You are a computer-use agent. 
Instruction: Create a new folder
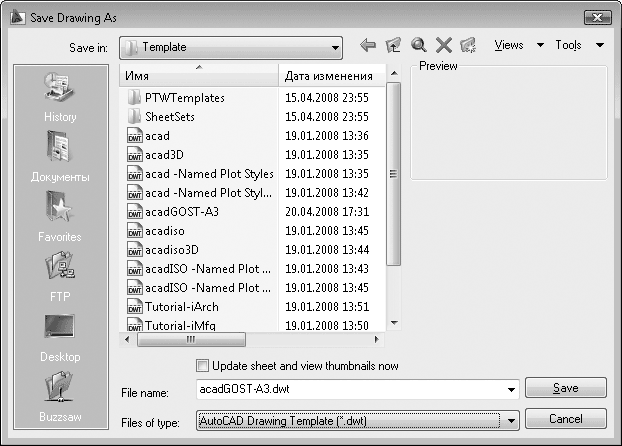tap(469, 46)
